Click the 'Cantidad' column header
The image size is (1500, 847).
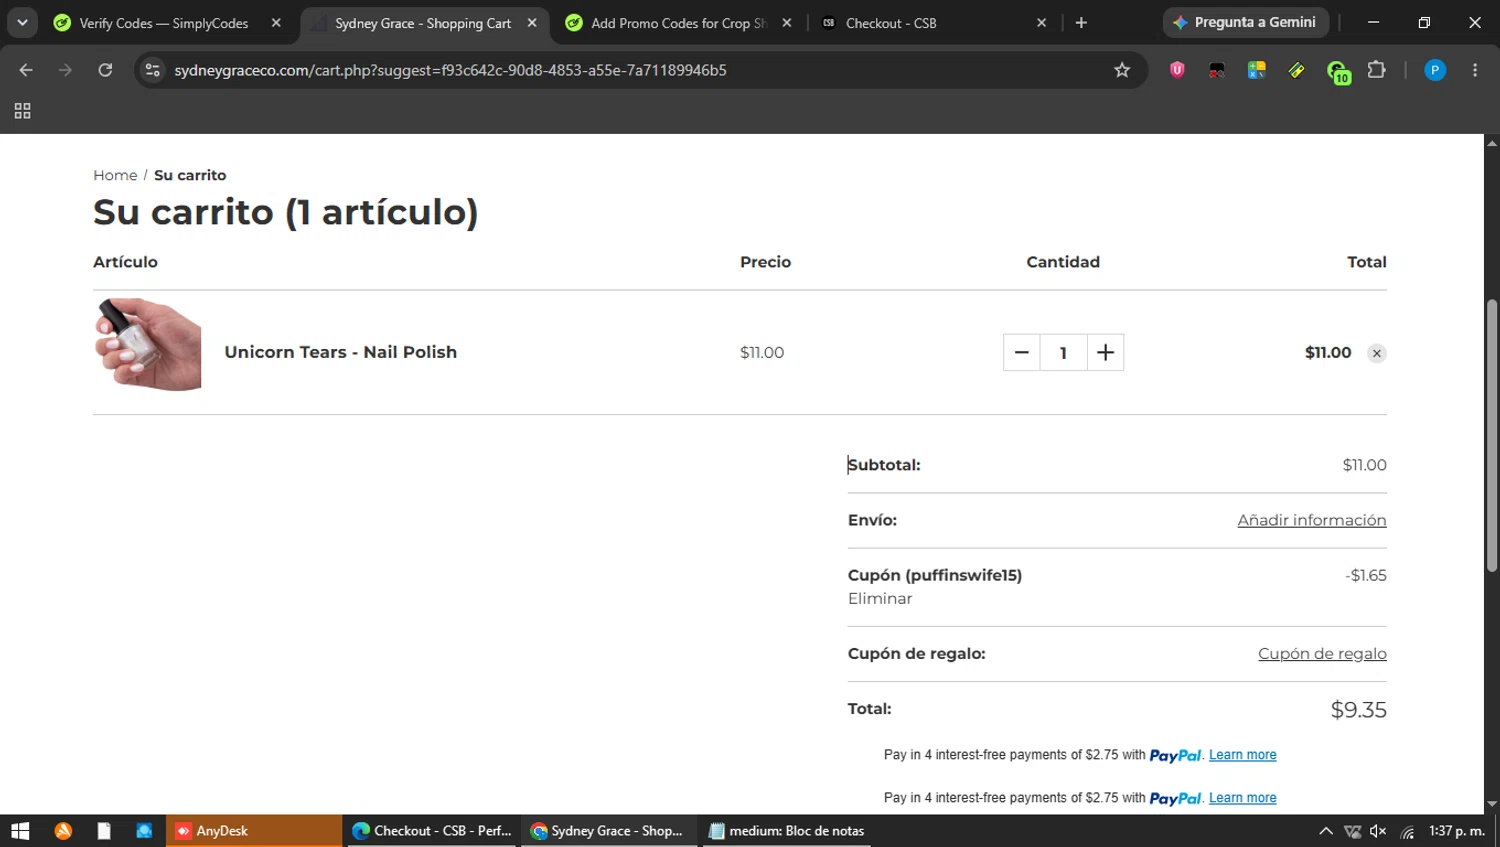pyautogui.click(x=1063, y=262)
